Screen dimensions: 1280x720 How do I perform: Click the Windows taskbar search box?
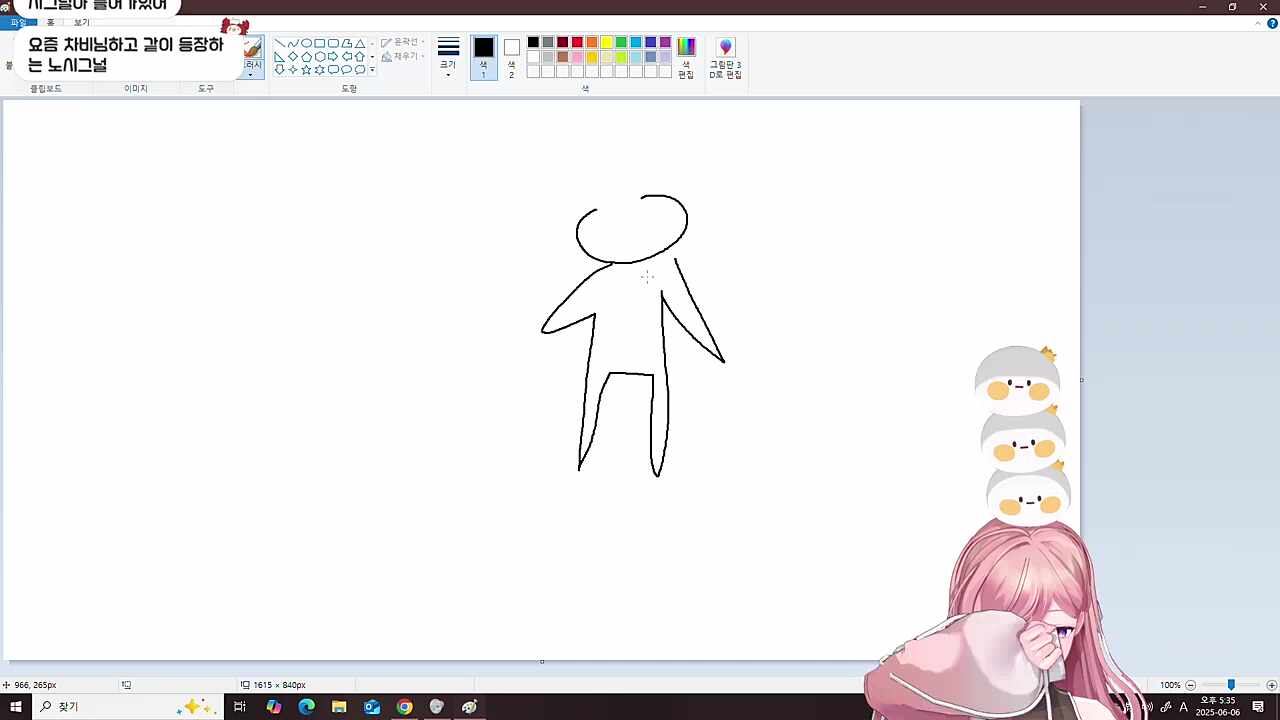pos(128,707)
